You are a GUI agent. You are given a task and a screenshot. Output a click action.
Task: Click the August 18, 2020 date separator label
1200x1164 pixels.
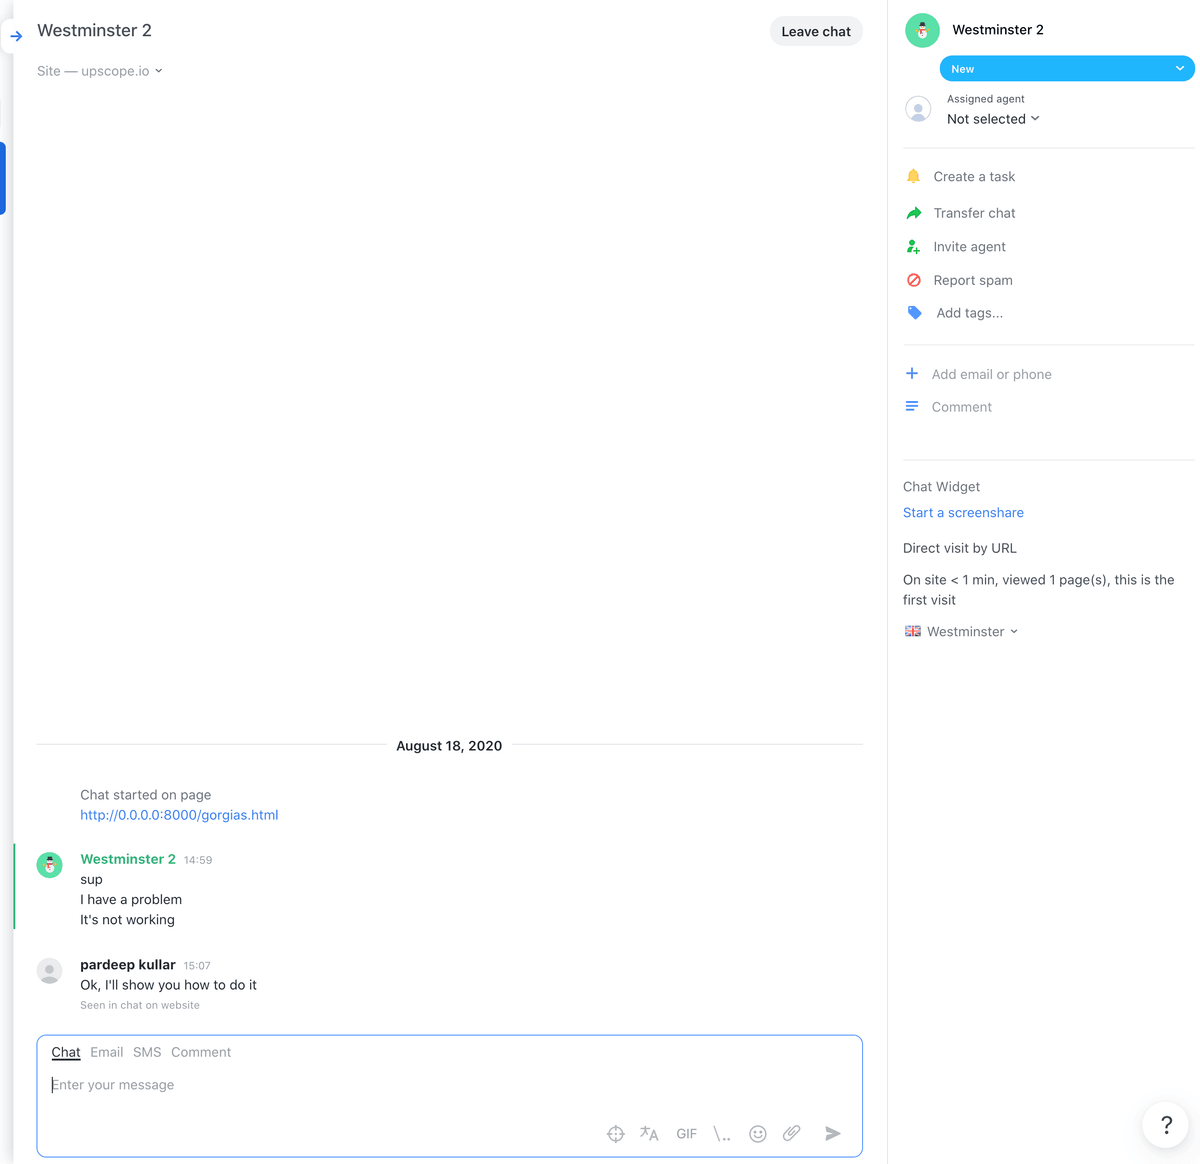point(449,746)
